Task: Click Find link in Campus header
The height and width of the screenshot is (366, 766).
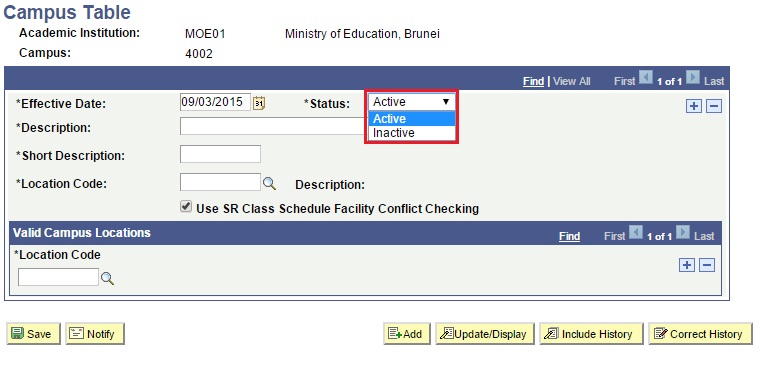Action: tap(533, 82)
